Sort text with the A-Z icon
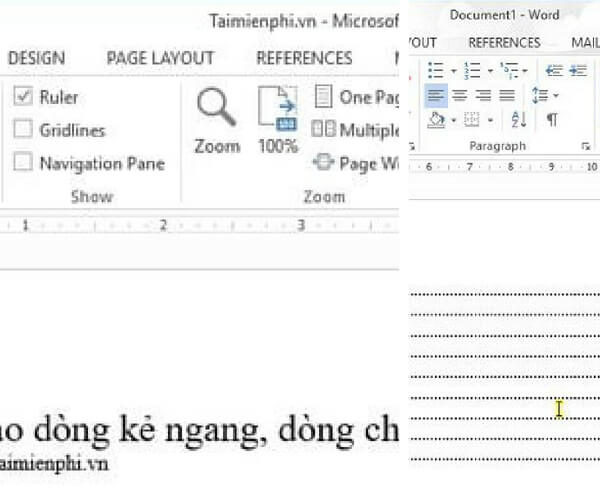 519,120
